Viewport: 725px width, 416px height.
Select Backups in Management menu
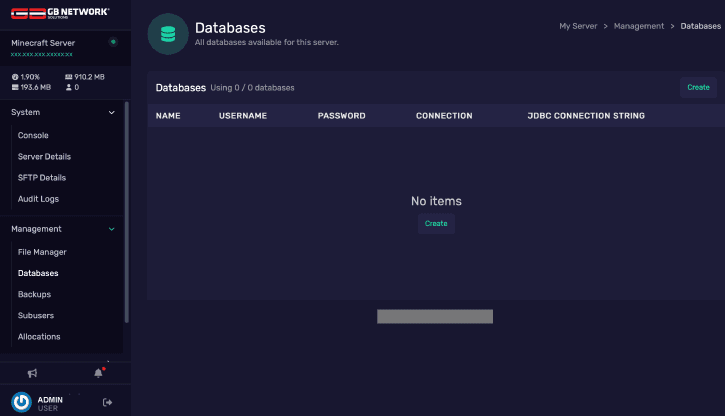coord(34,294)
